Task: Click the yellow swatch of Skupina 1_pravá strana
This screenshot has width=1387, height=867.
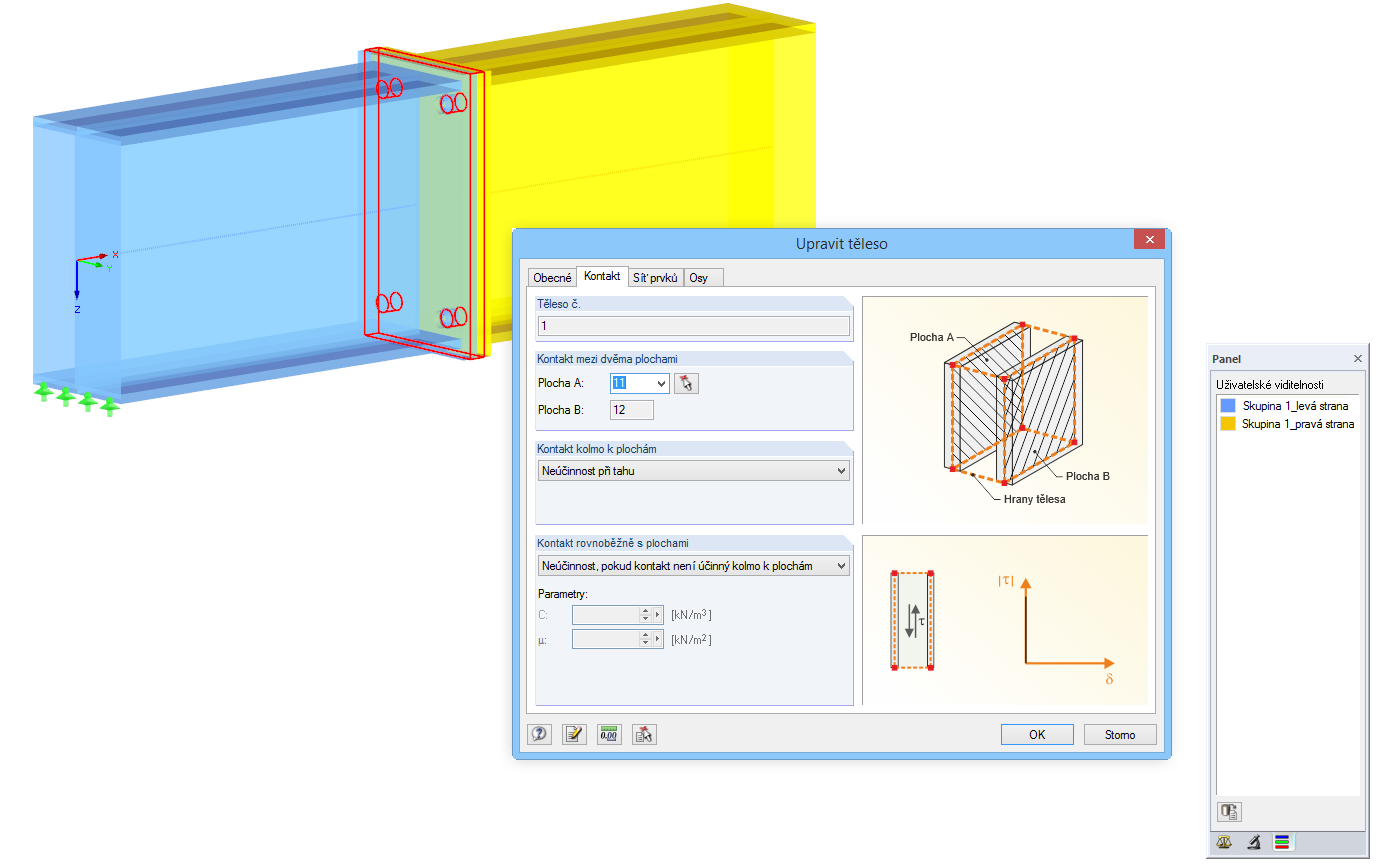Action: (x=1228, y=424)
